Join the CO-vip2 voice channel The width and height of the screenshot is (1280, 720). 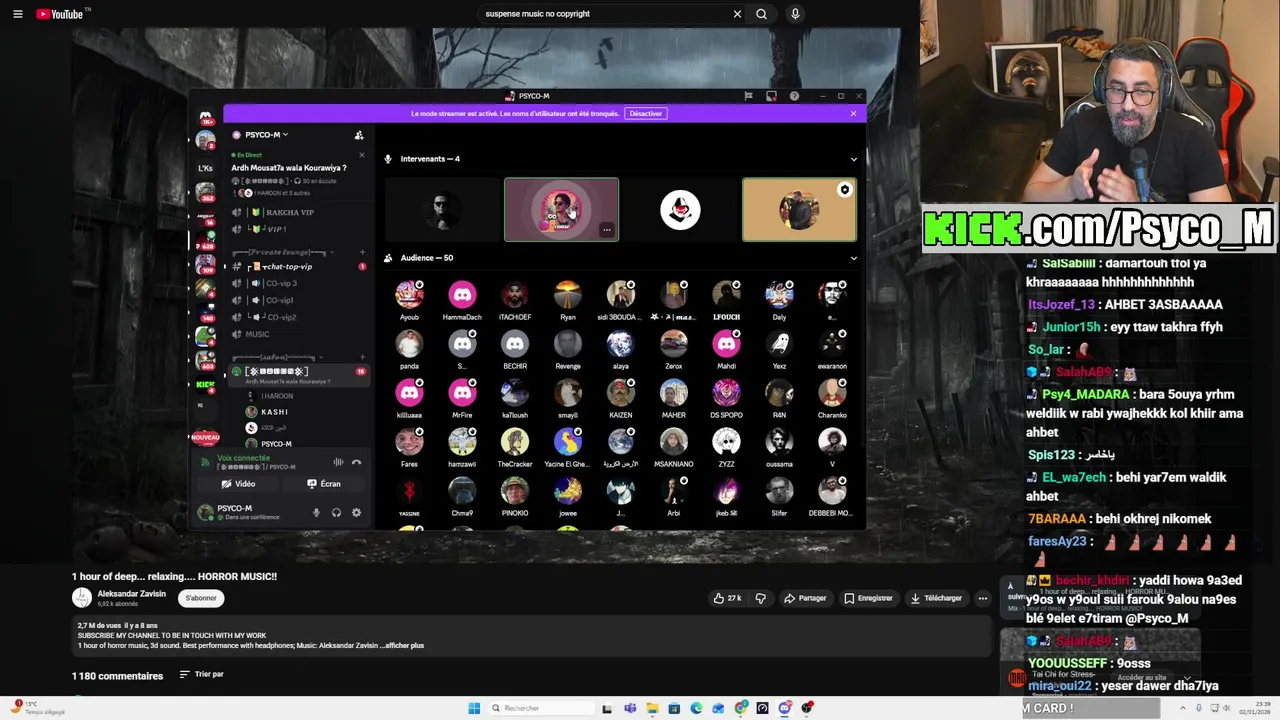click(x=281, y=317)
